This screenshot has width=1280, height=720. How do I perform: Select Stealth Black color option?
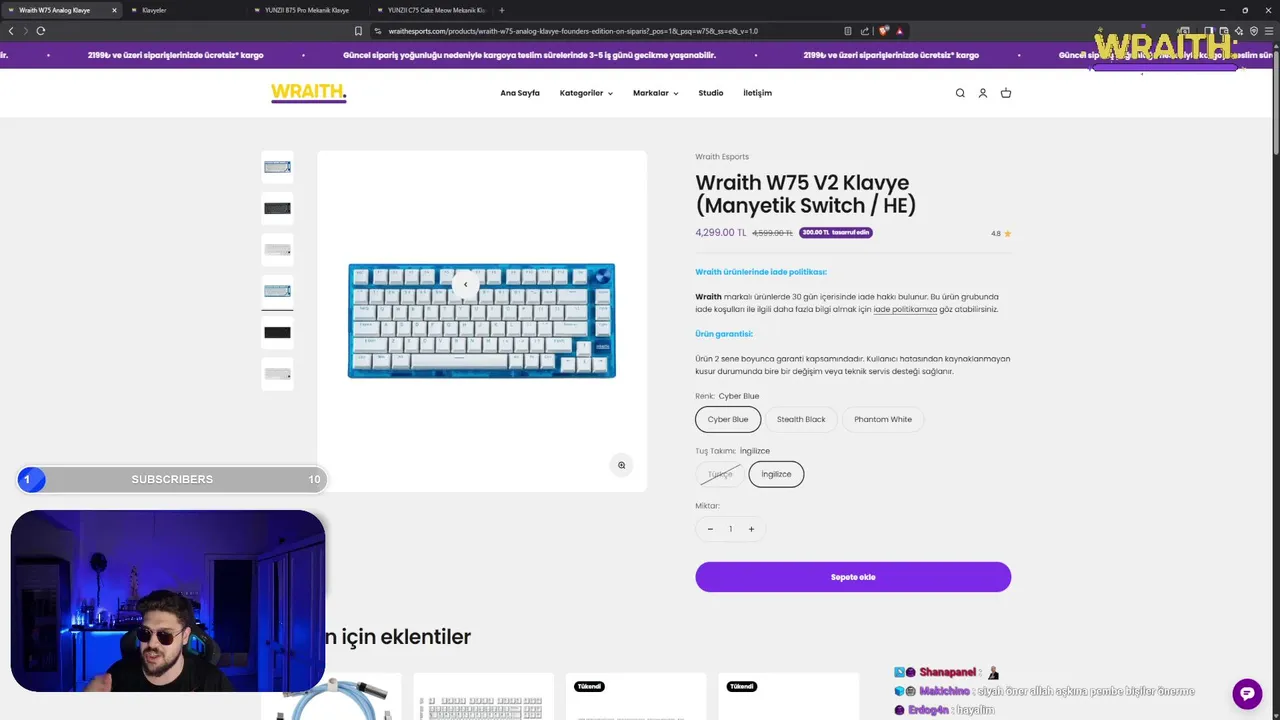(x=801, y=419)
